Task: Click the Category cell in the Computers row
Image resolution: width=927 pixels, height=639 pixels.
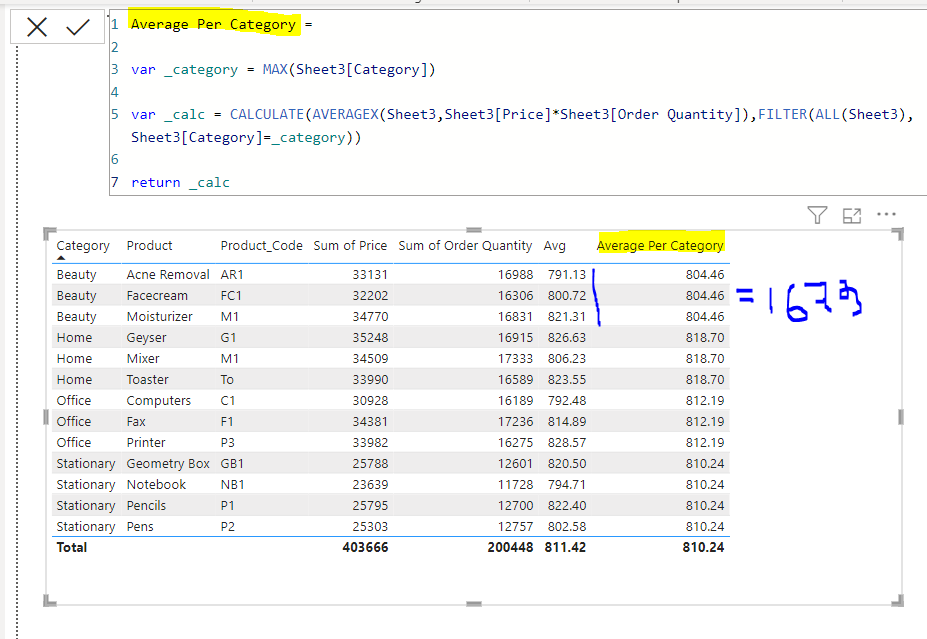Action: point(74,400)
